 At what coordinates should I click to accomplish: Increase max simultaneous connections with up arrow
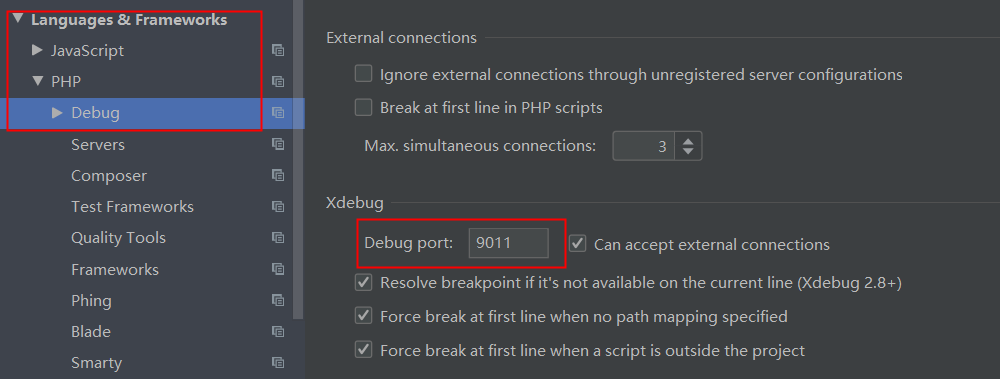pyautogui.click(x=688, y=141)
